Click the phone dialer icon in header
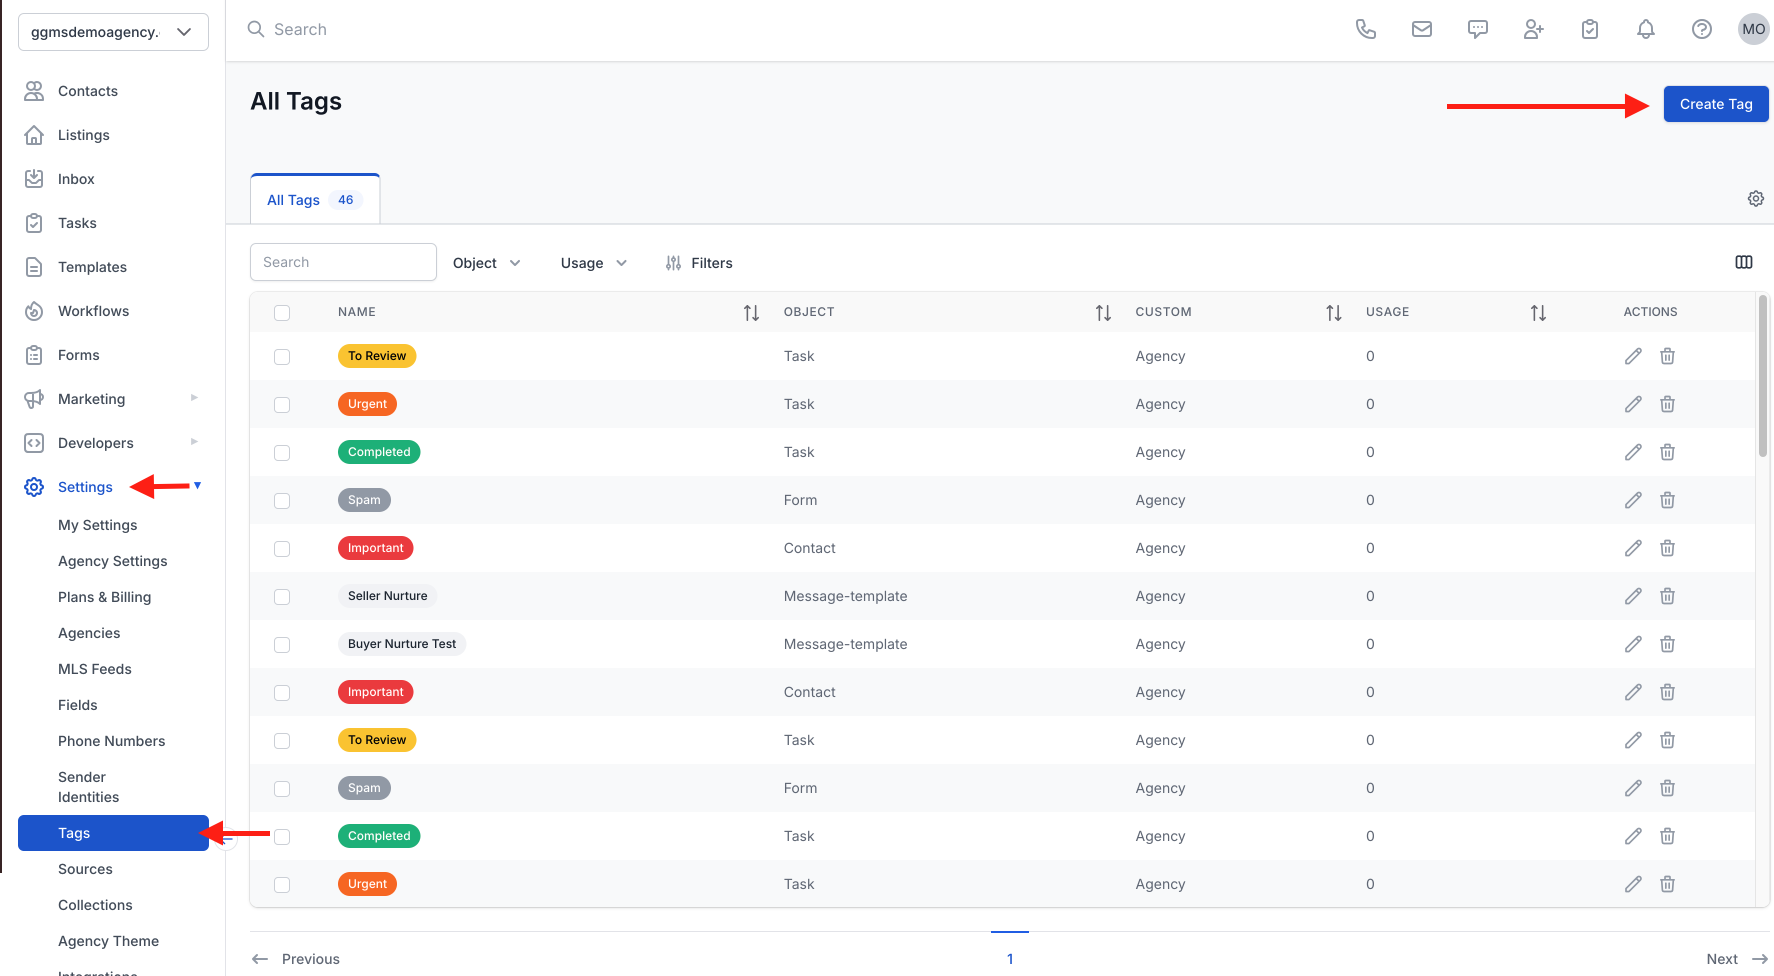The width and height of the screenshot is (1774, 976). (x=1365, y=30)
